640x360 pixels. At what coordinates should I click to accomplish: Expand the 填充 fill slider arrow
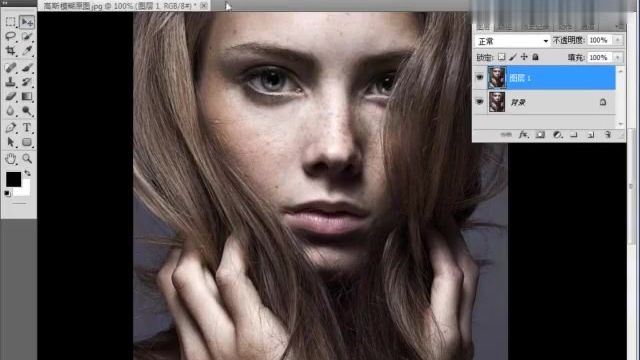pos(618,58)
